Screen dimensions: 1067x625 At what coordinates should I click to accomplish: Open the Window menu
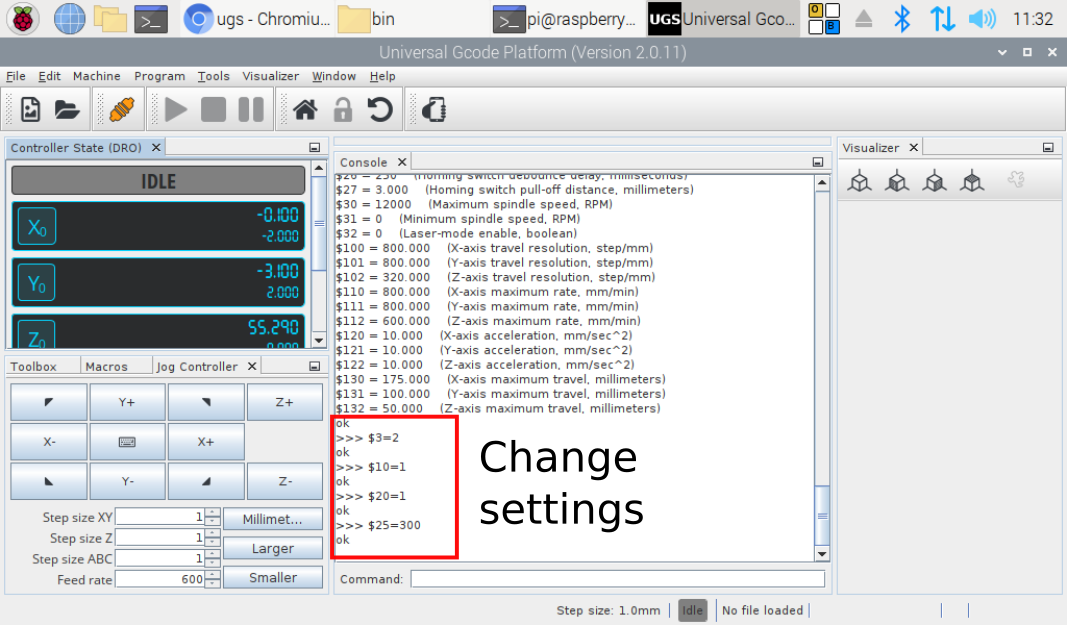click(333, 76)
